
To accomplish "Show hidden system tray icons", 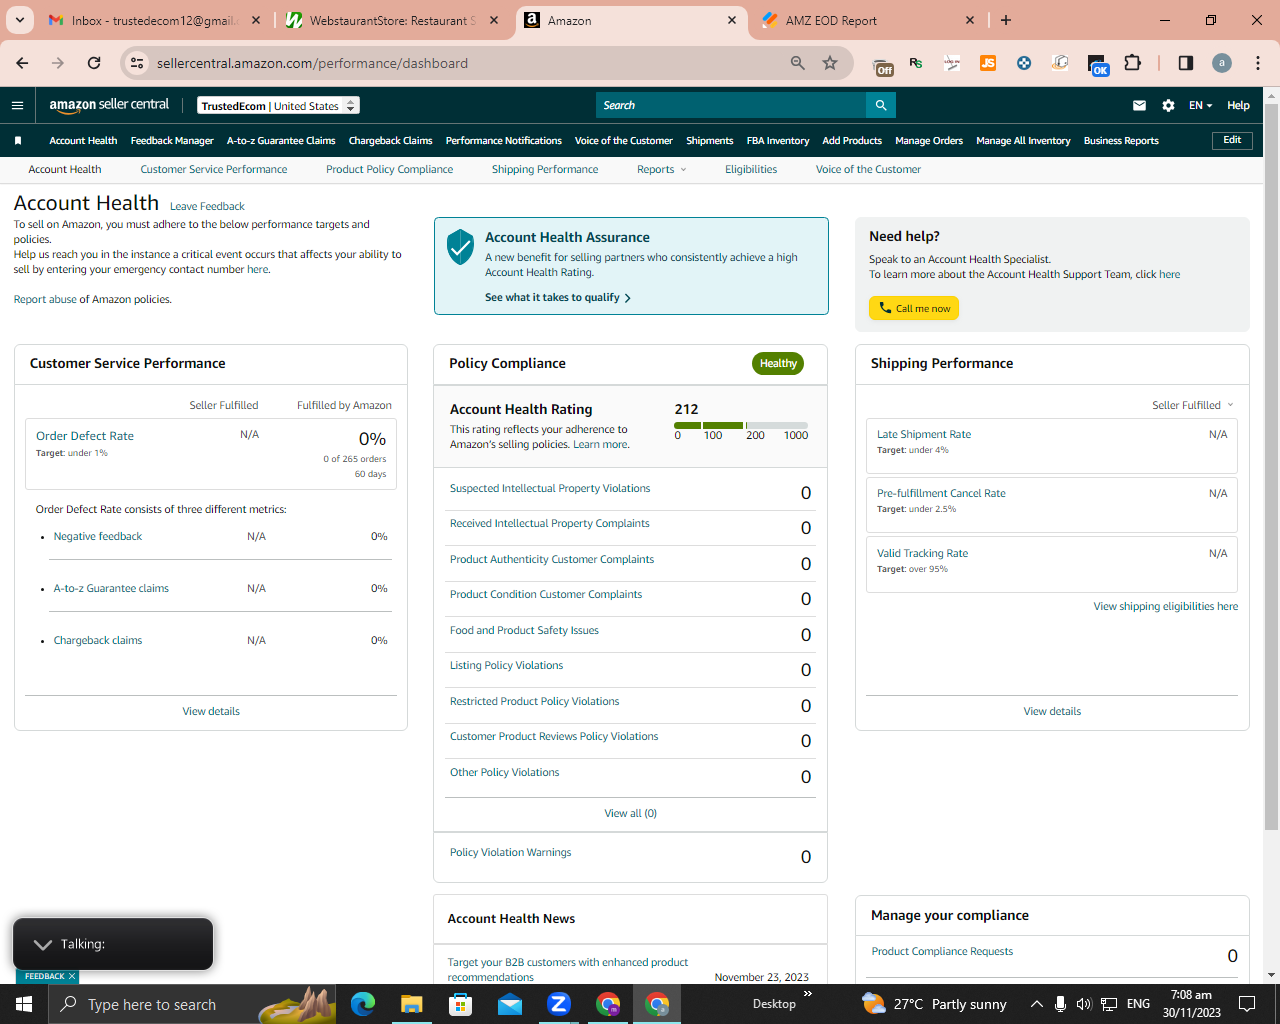I will [x=1036, y=1004].
